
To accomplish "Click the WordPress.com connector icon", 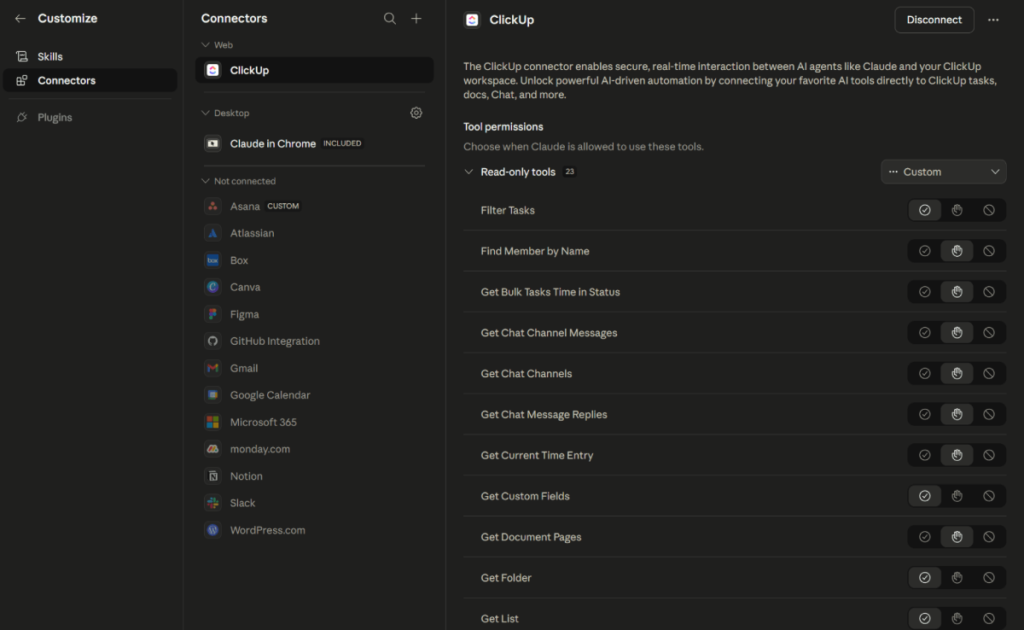I will coord(213,530).
